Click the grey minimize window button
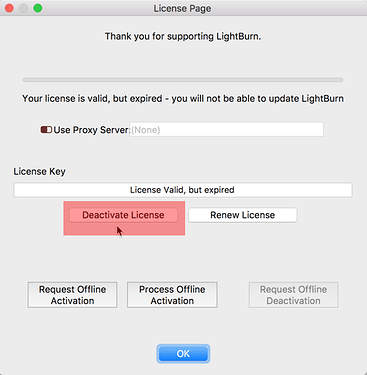This screenshot has height=375, width=367. click(23, 8)
